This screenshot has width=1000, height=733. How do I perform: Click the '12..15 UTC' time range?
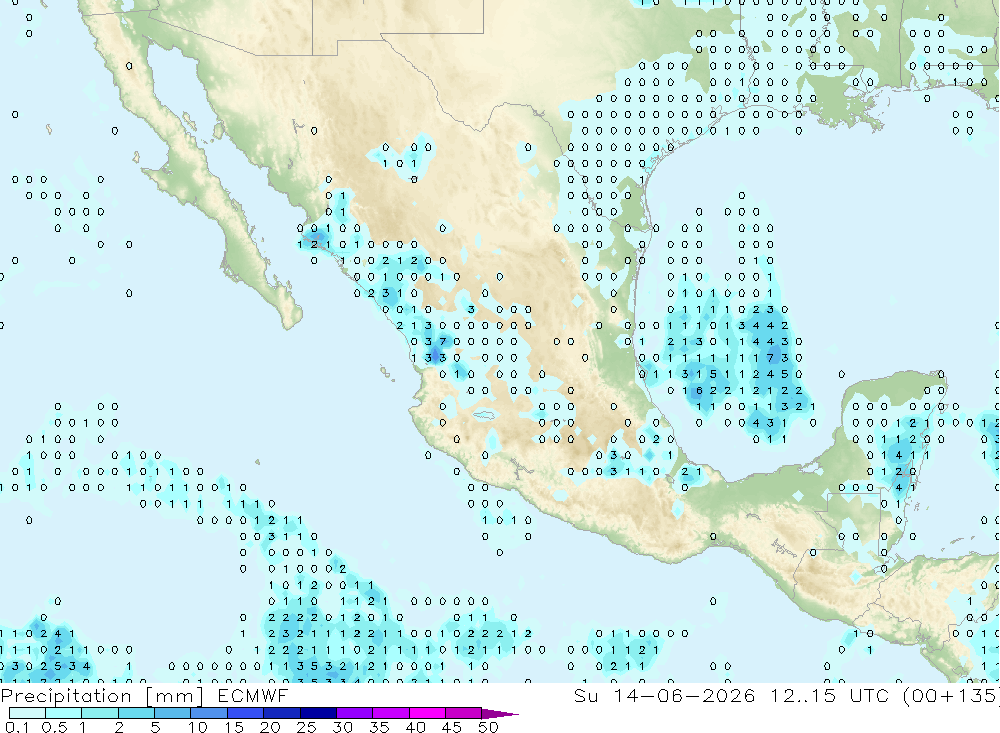(x=829, y=695)
